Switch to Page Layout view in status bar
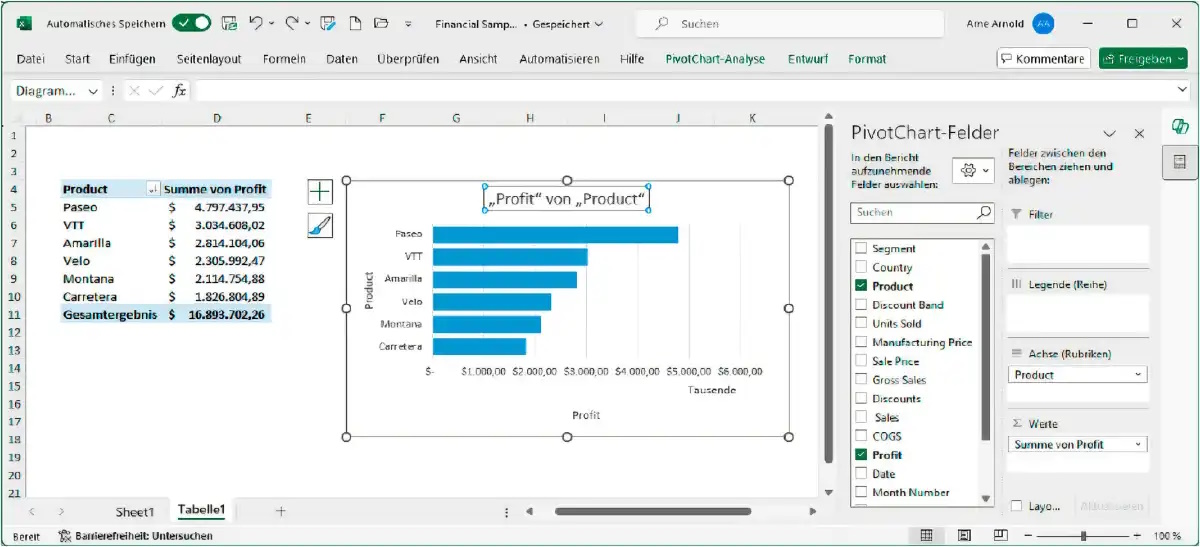This screenshot has height=547, width=1200. 962,536
